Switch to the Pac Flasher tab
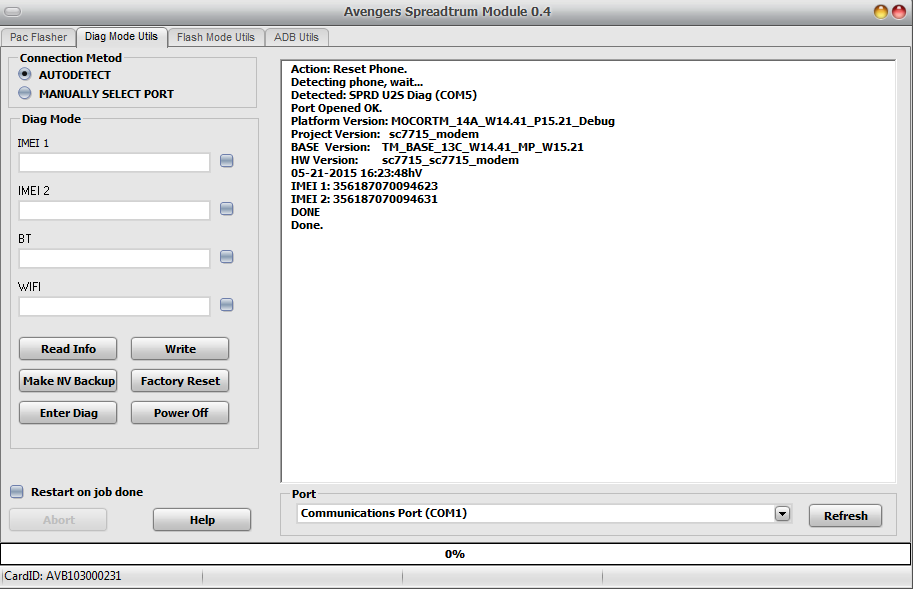Screen dimensions: 913x589 coord(38,37)
